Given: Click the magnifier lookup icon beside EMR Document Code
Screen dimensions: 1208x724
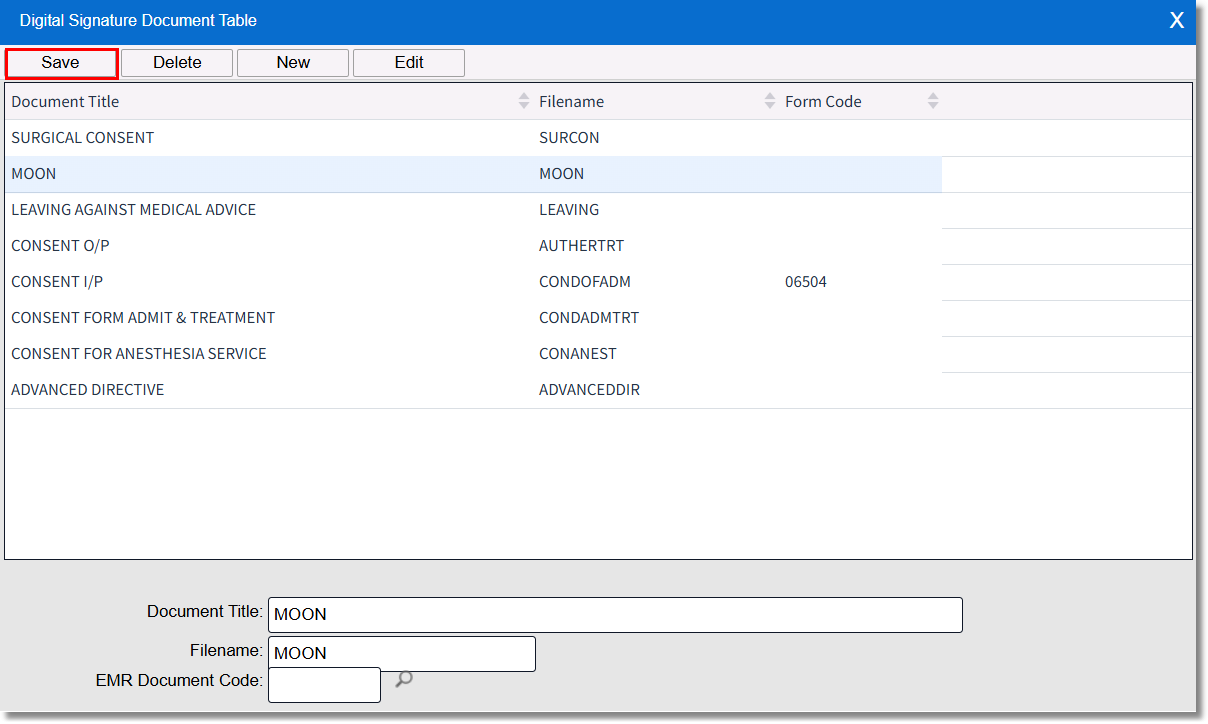Looking at the screenshot, I should point(404,680).
